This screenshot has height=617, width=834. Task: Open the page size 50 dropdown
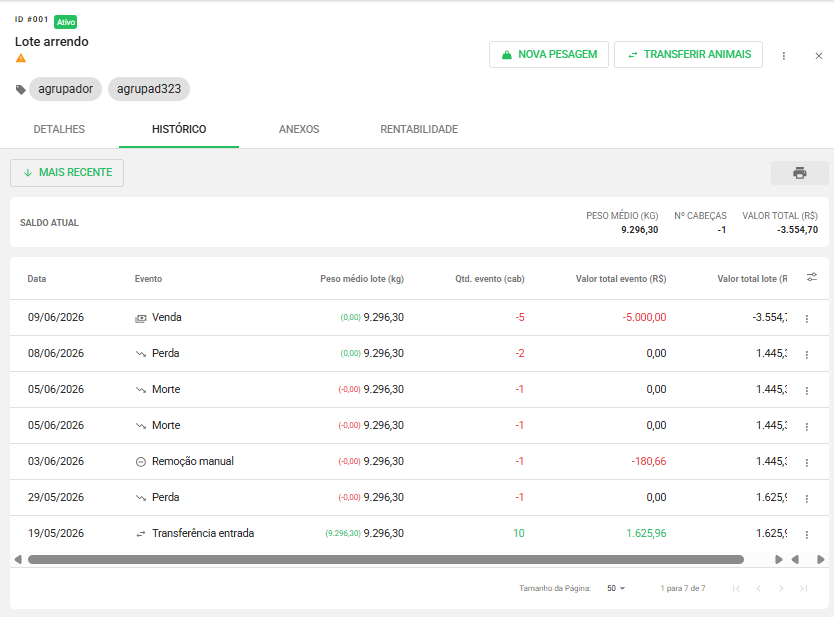tap(616, 588)
